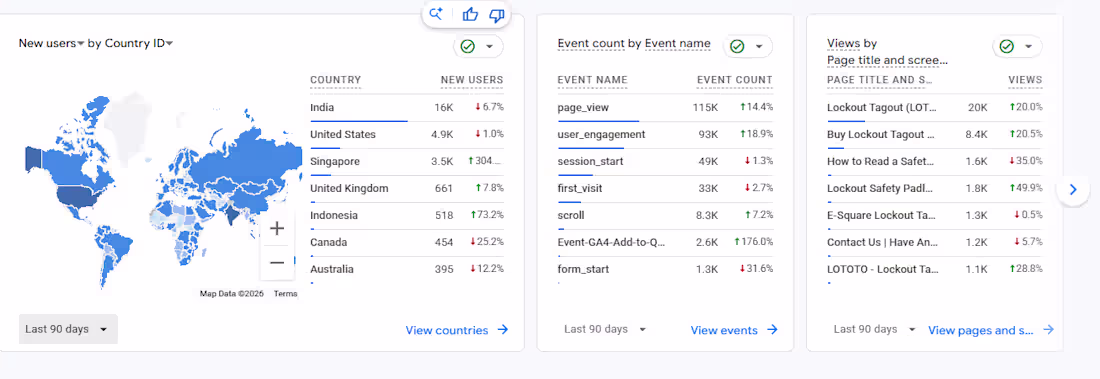Zoom in on the world map
This screenshot has width=1100, height=379.
coord(277,228)
